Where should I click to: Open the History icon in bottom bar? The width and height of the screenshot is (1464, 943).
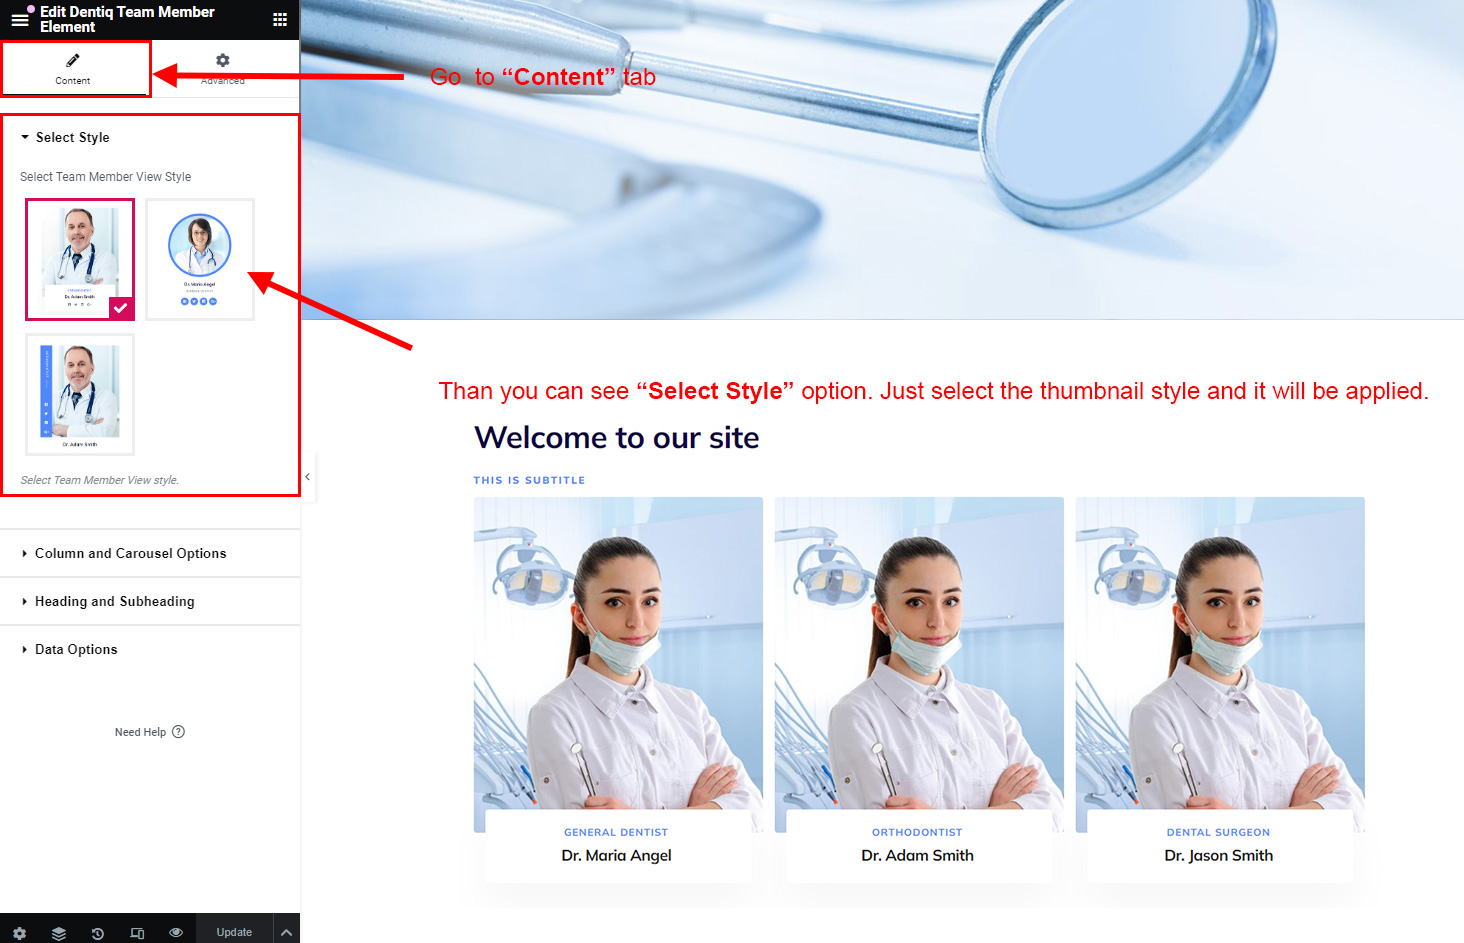[98, 932]
